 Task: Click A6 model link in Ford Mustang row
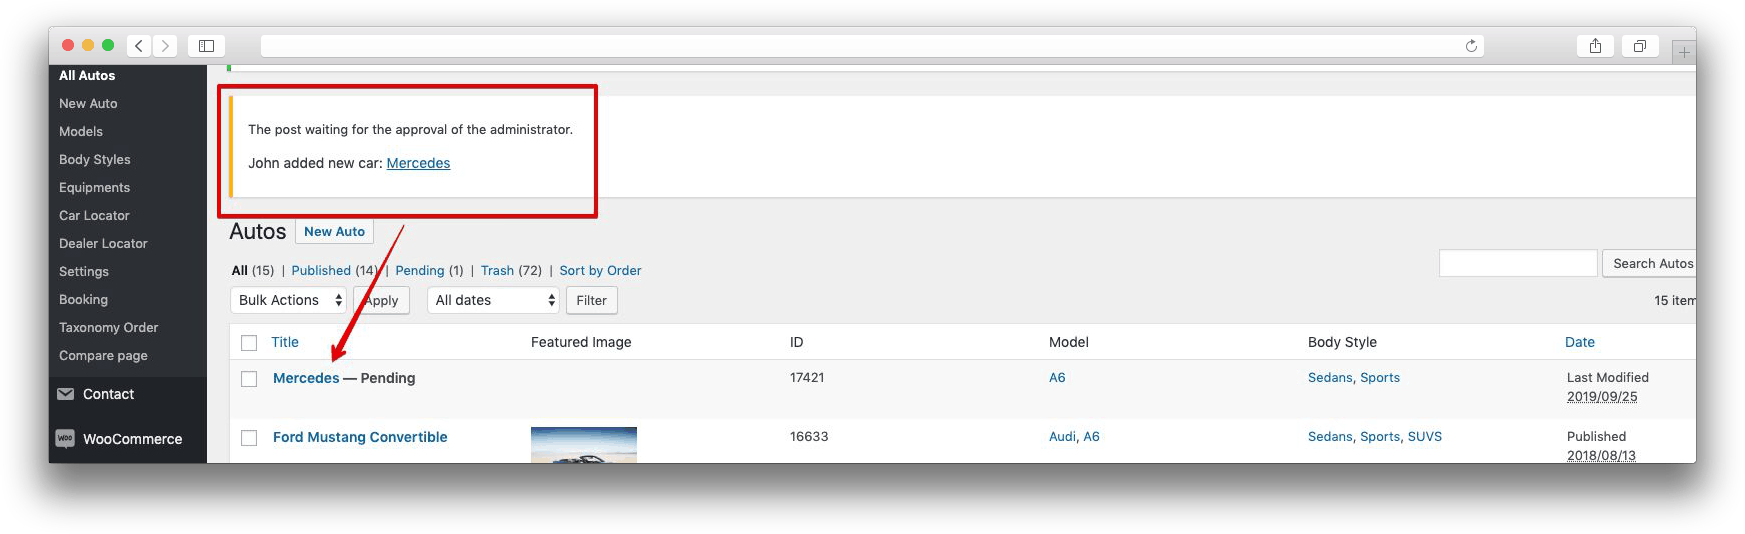pos(1091,436)
